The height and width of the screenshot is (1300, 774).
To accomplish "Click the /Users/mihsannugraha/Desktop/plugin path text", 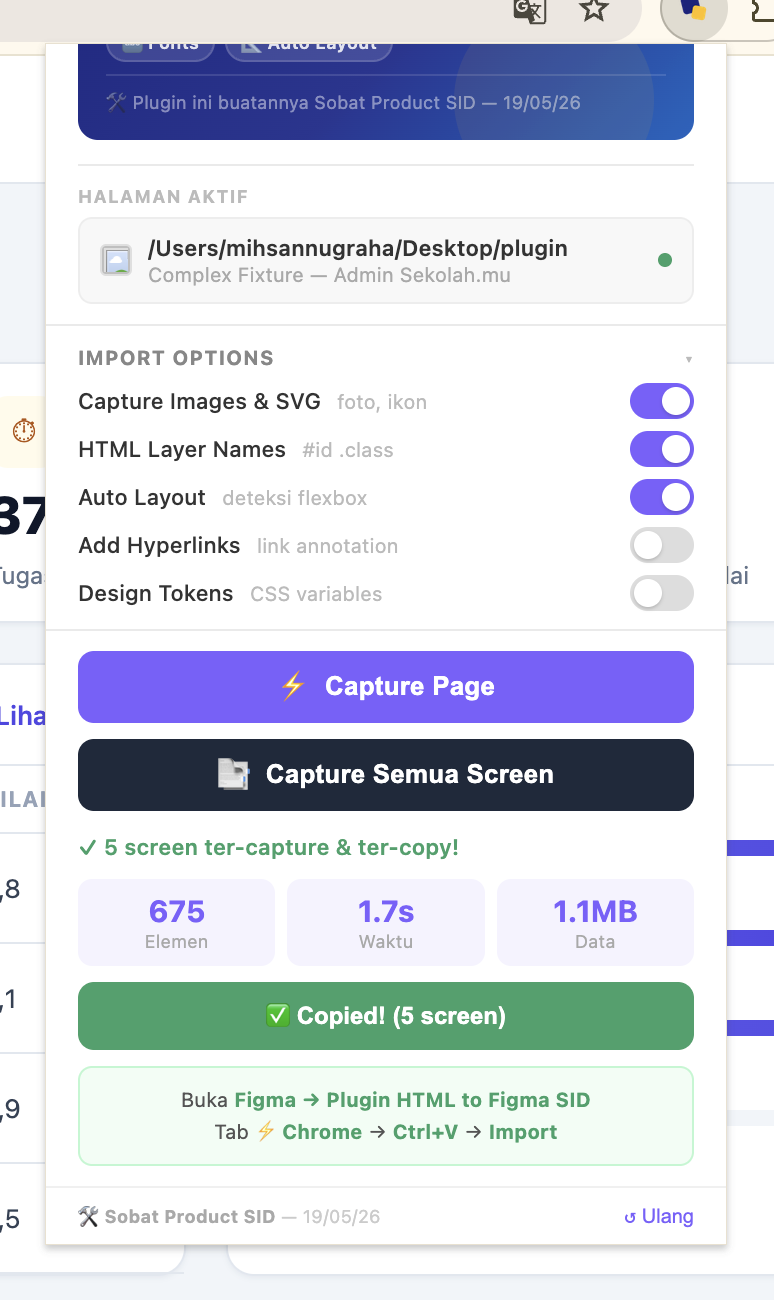I will pyautogui.click(x=358, y=248).
